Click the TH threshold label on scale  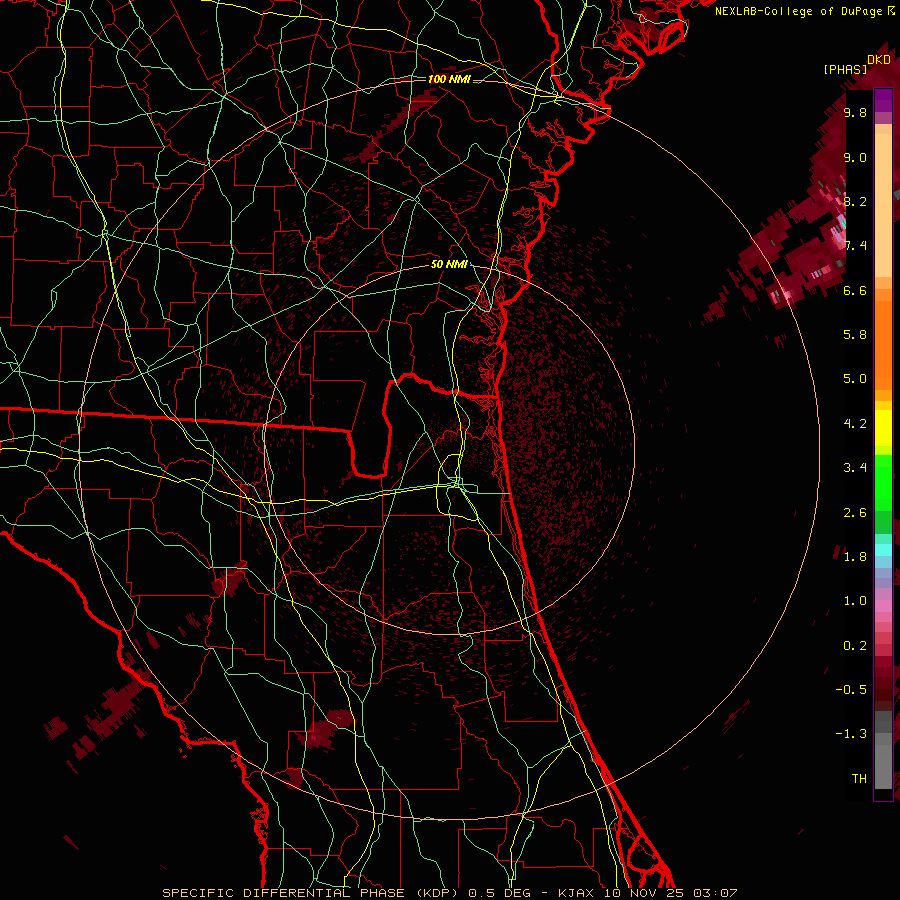click(x=859, y=778)
